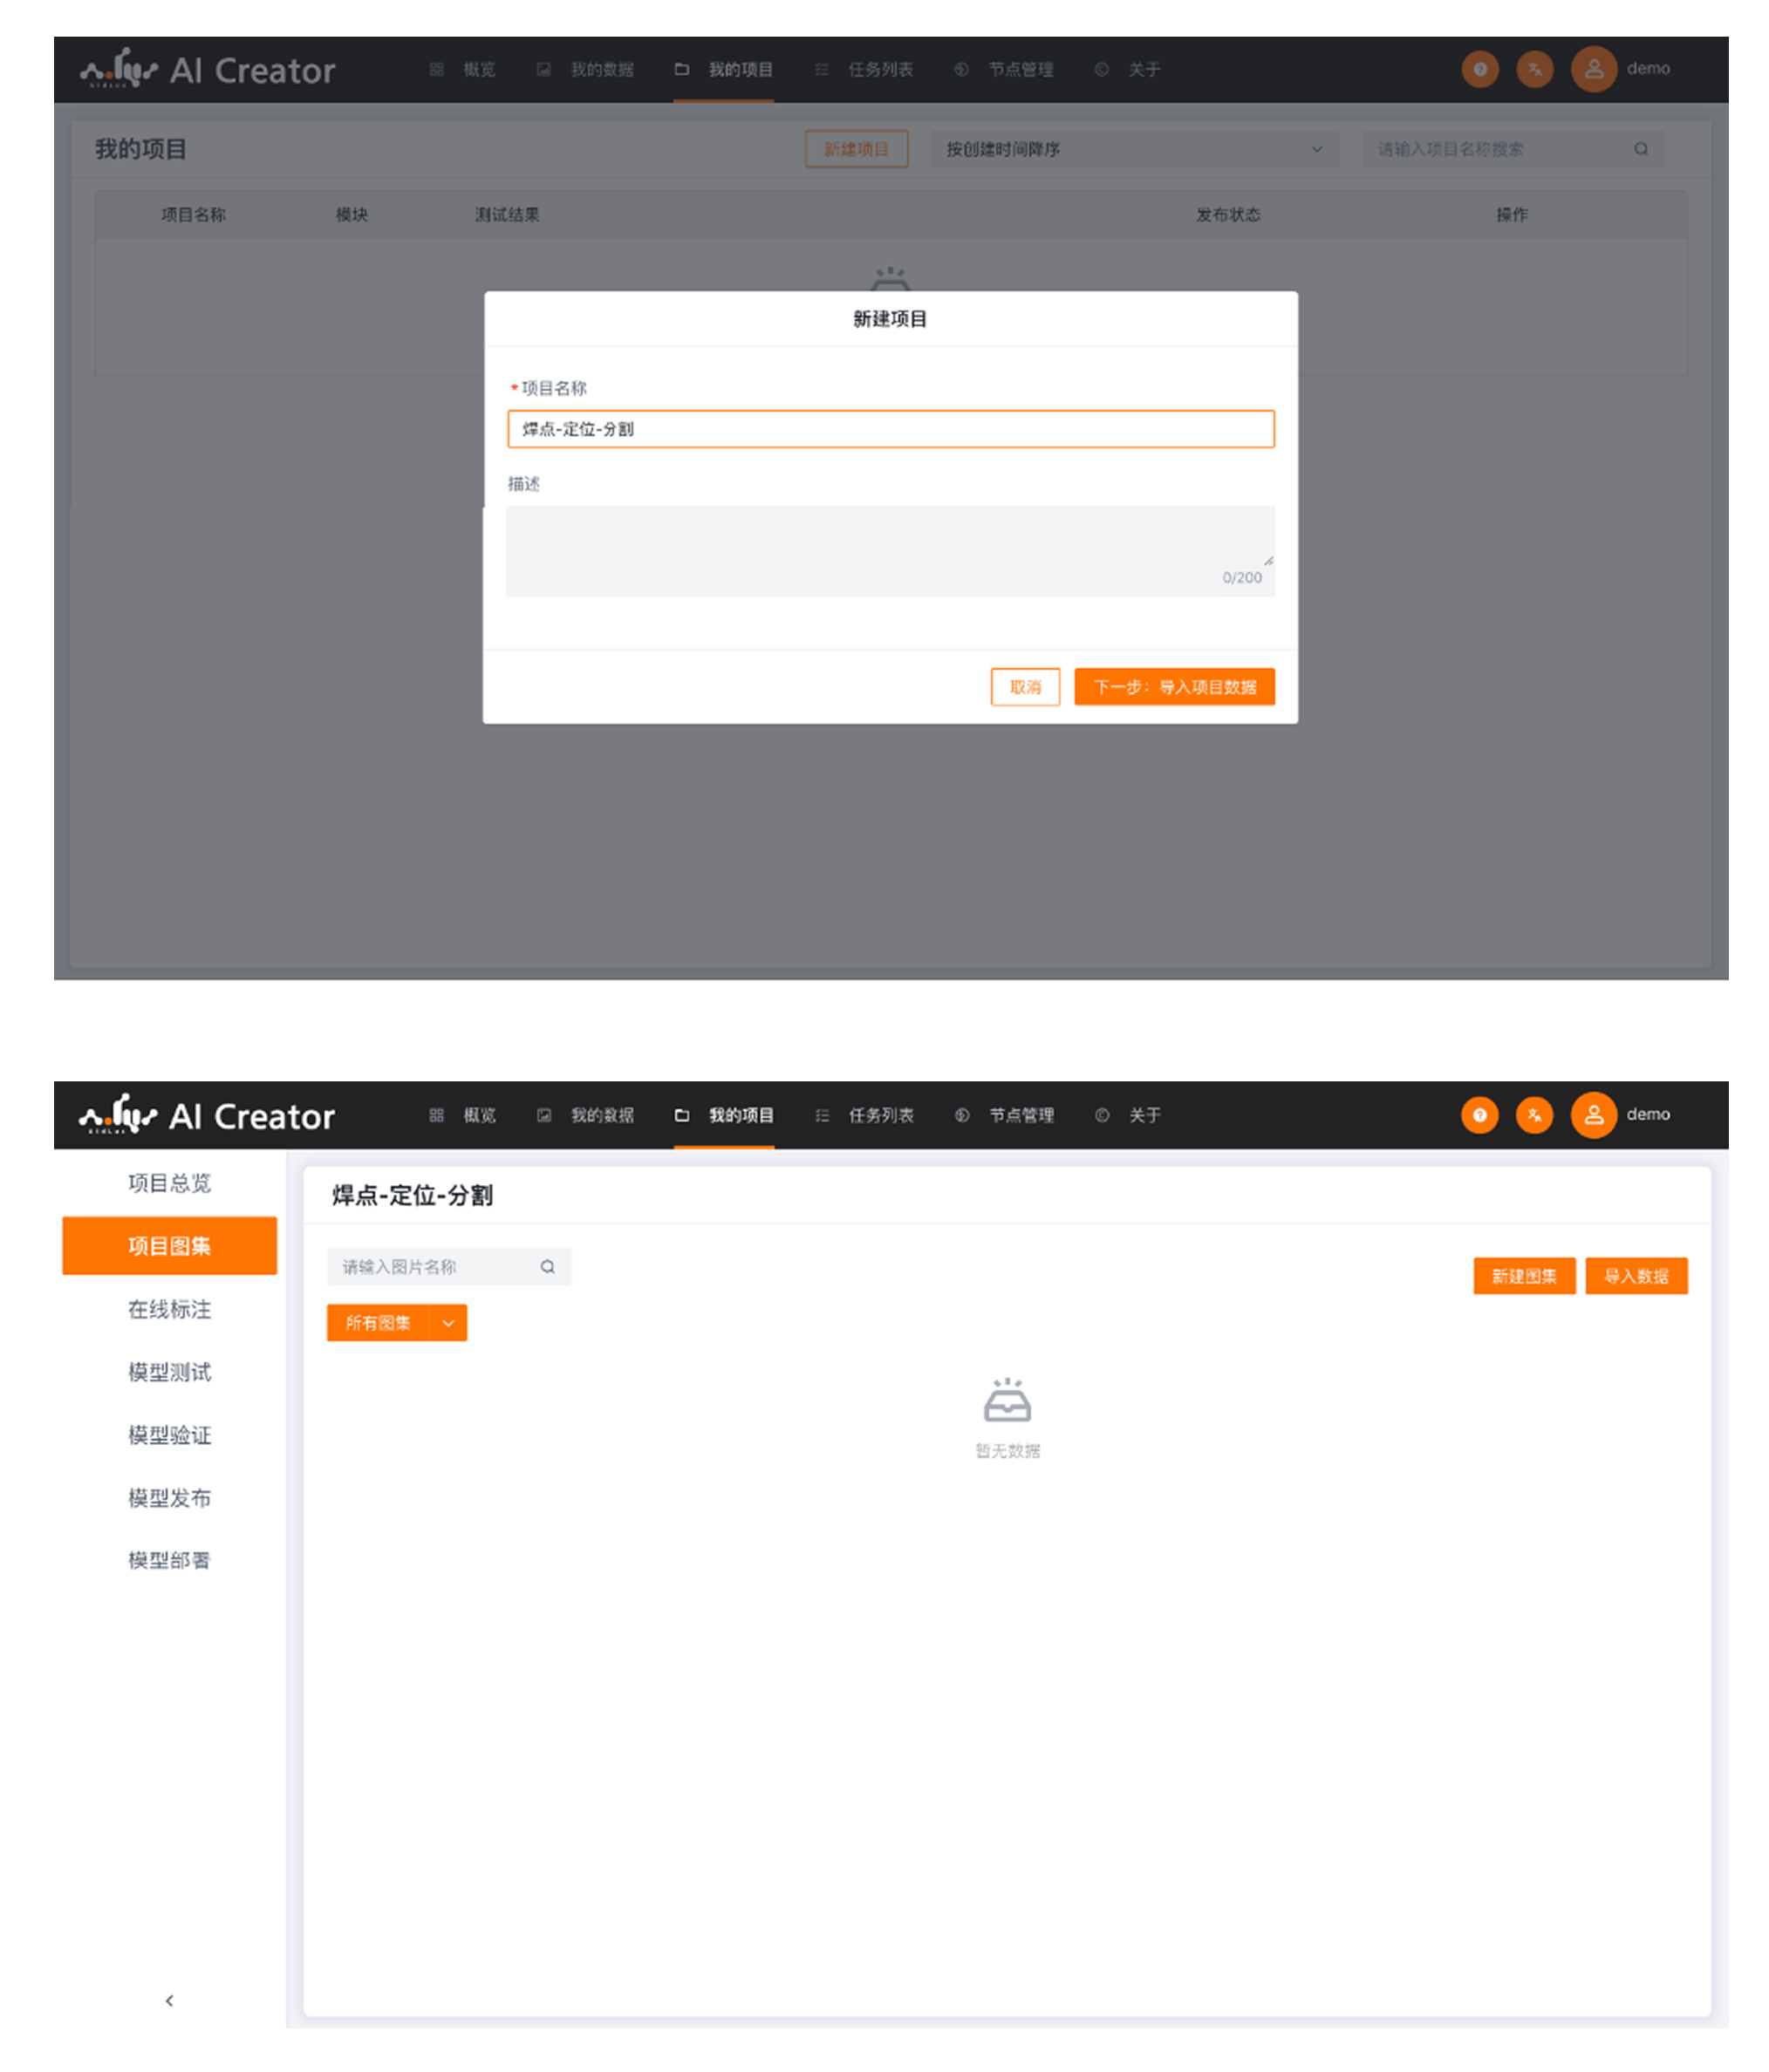Click 新建图集 button

tap(1523, 1276)
